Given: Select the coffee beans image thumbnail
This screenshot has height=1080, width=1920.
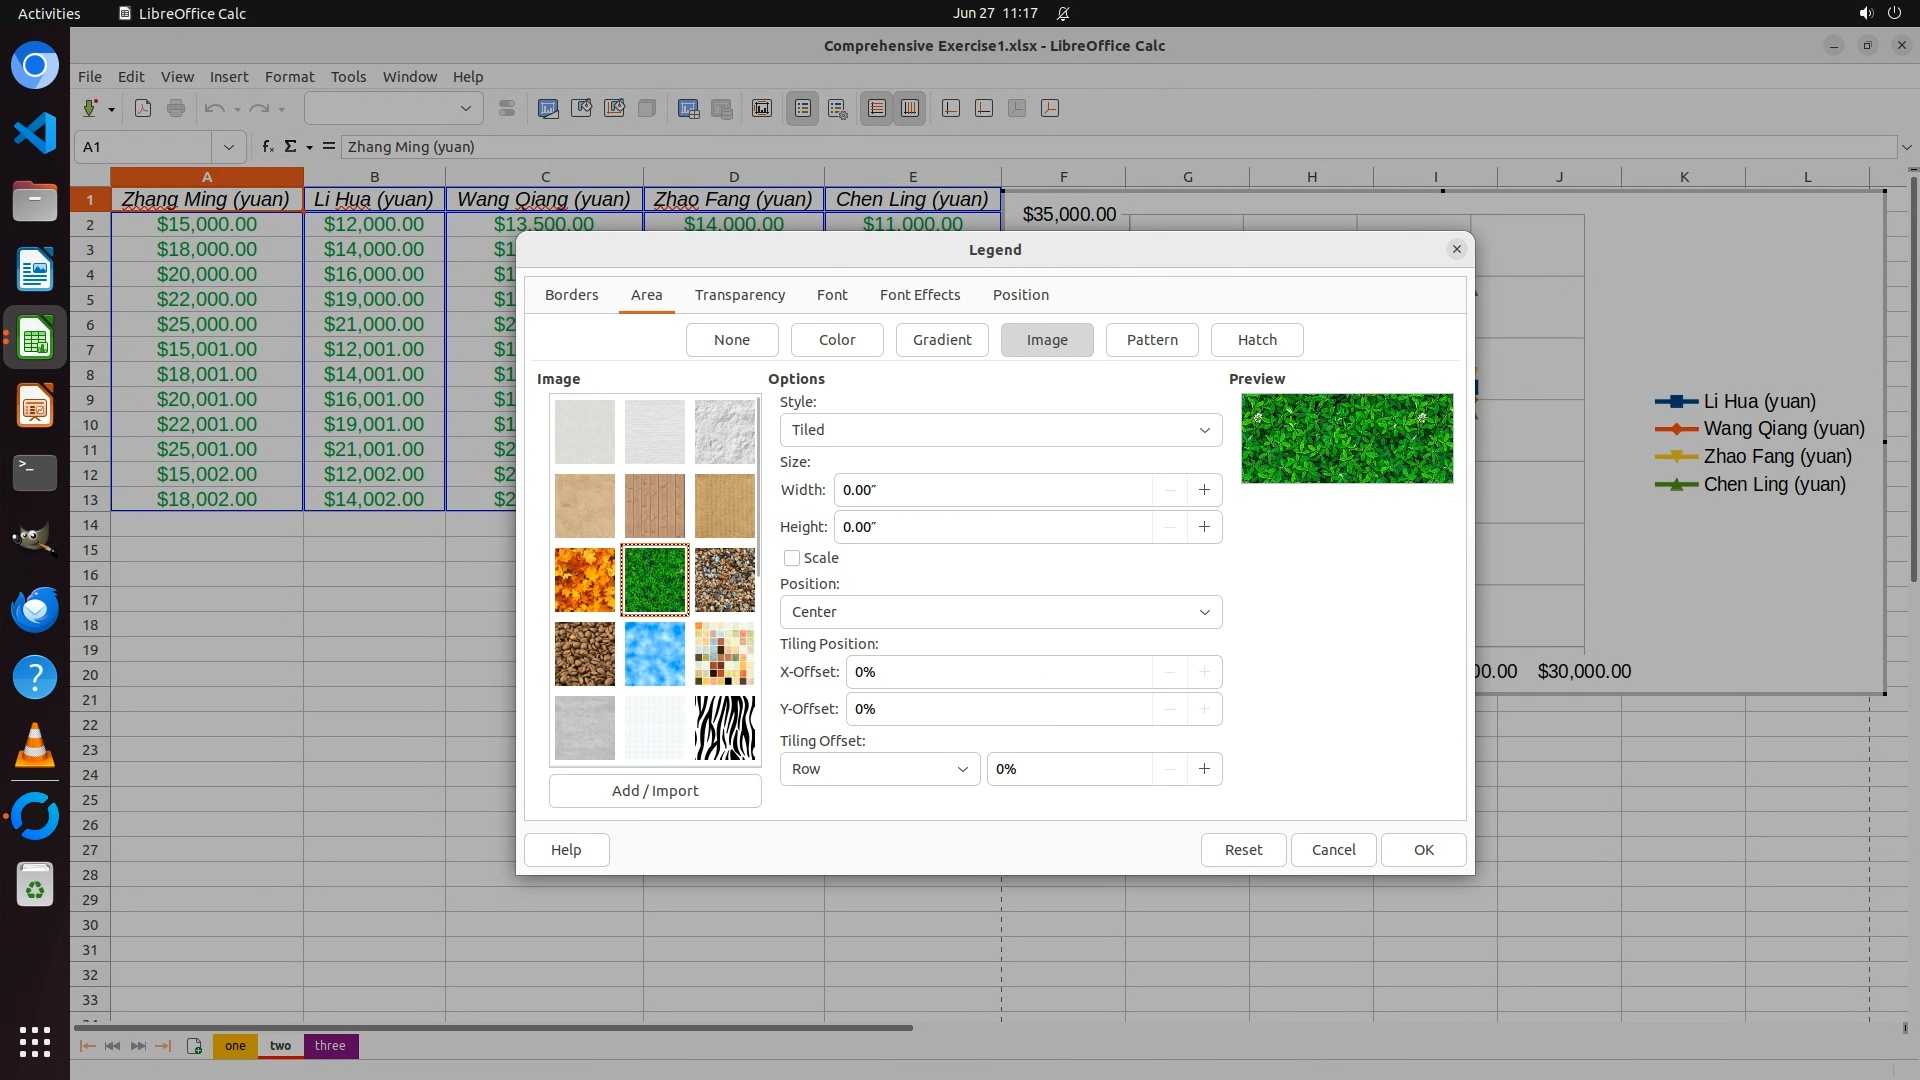Looking at the screenshot, I should [x=585, y=654].
